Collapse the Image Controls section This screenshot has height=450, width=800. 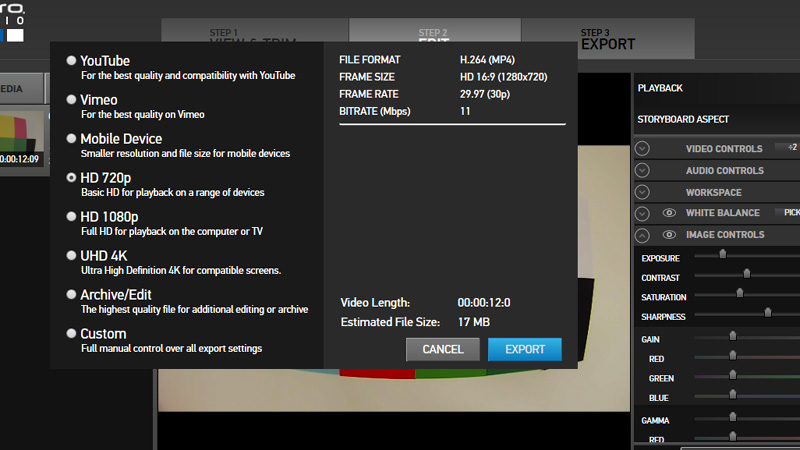(642, 235)
